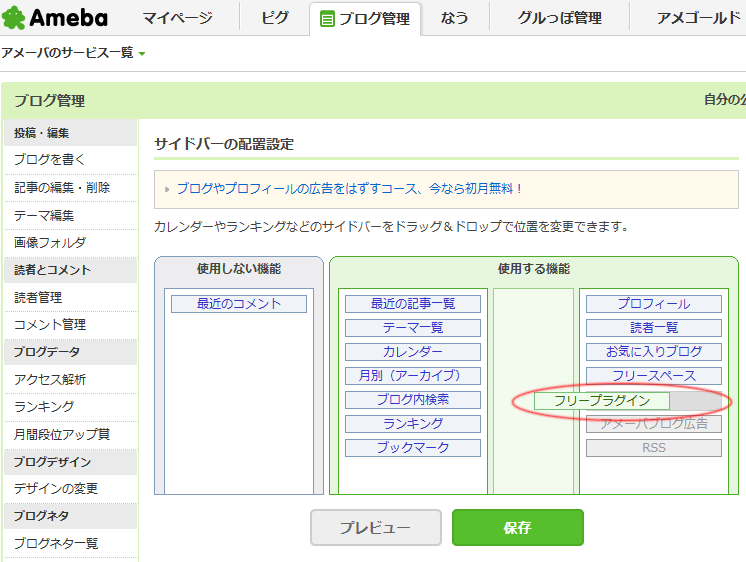The height and width of the screenshot is (562, 746).
Task: Select テーマ一覧 module
Action: (413, 327)
